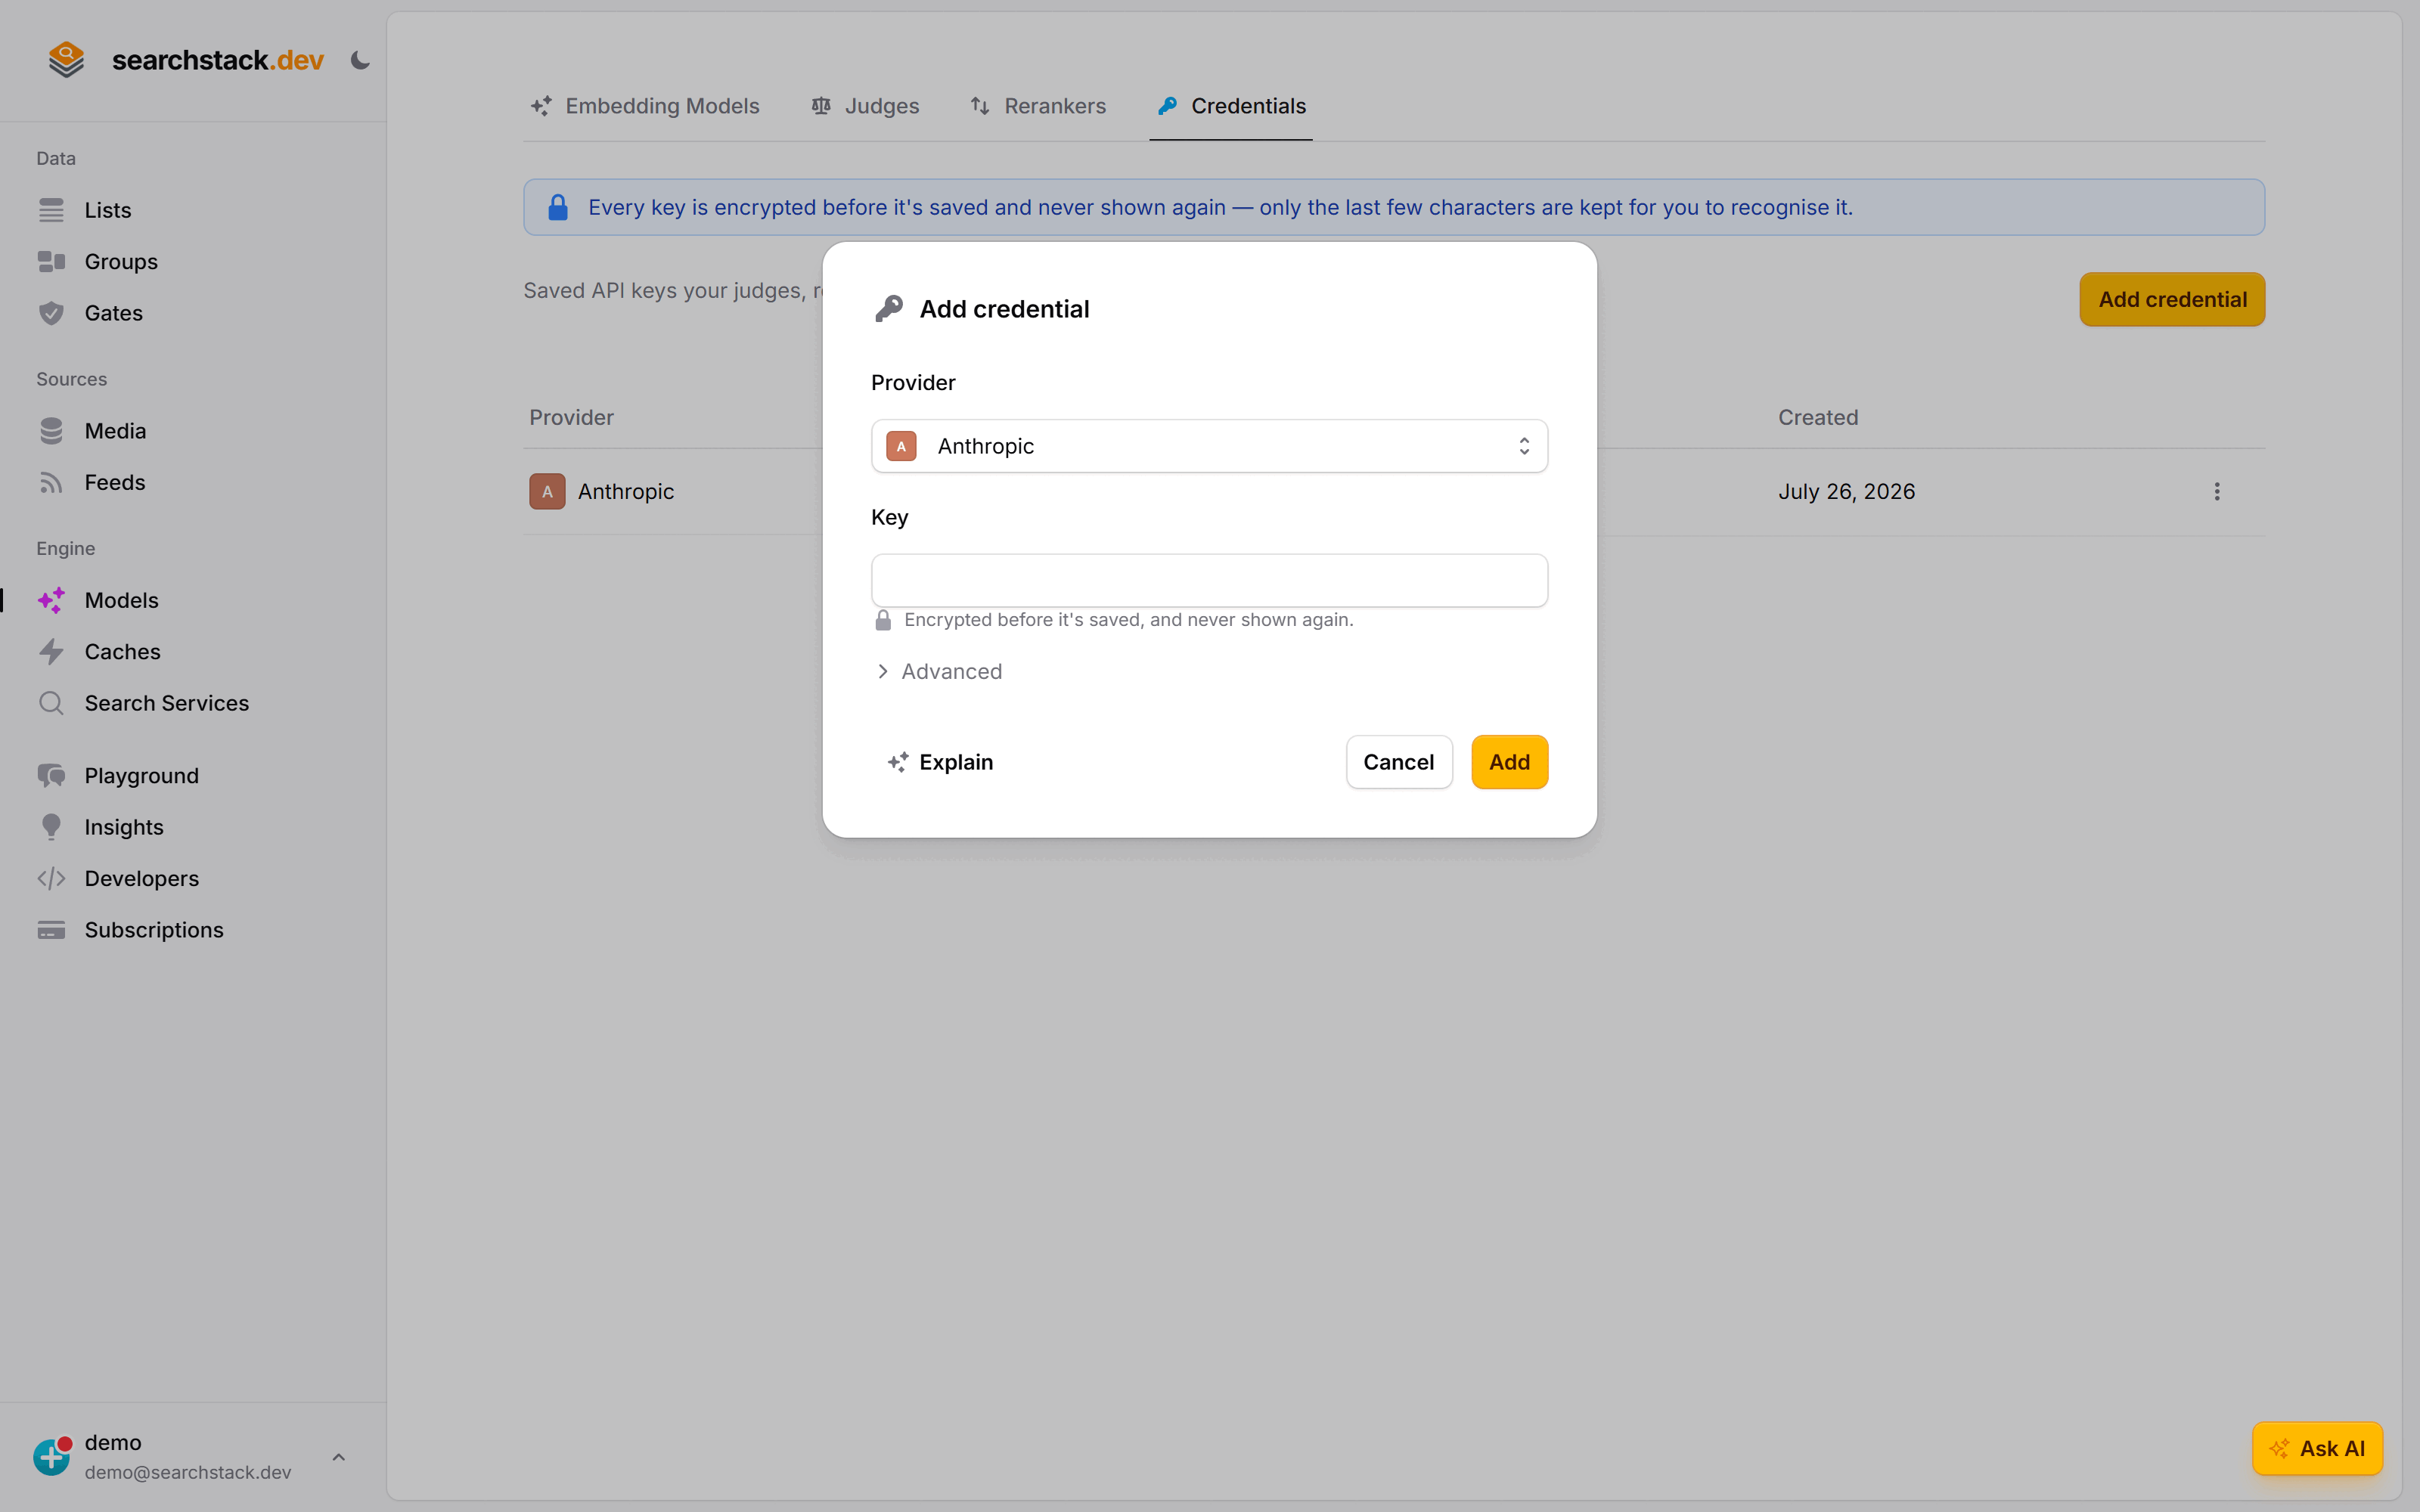Click the Provider column header
The width and height of the screenshot is (2420, 1512).
coord(571,418)
